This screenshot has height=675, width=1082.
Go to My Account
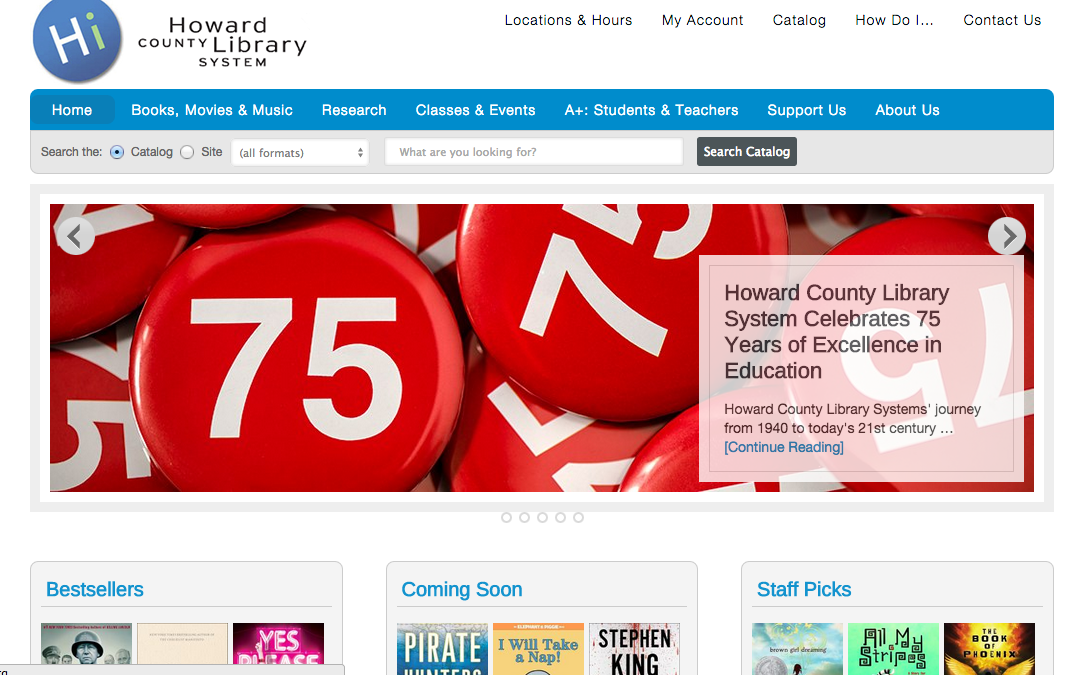click(x=702, y=20)
